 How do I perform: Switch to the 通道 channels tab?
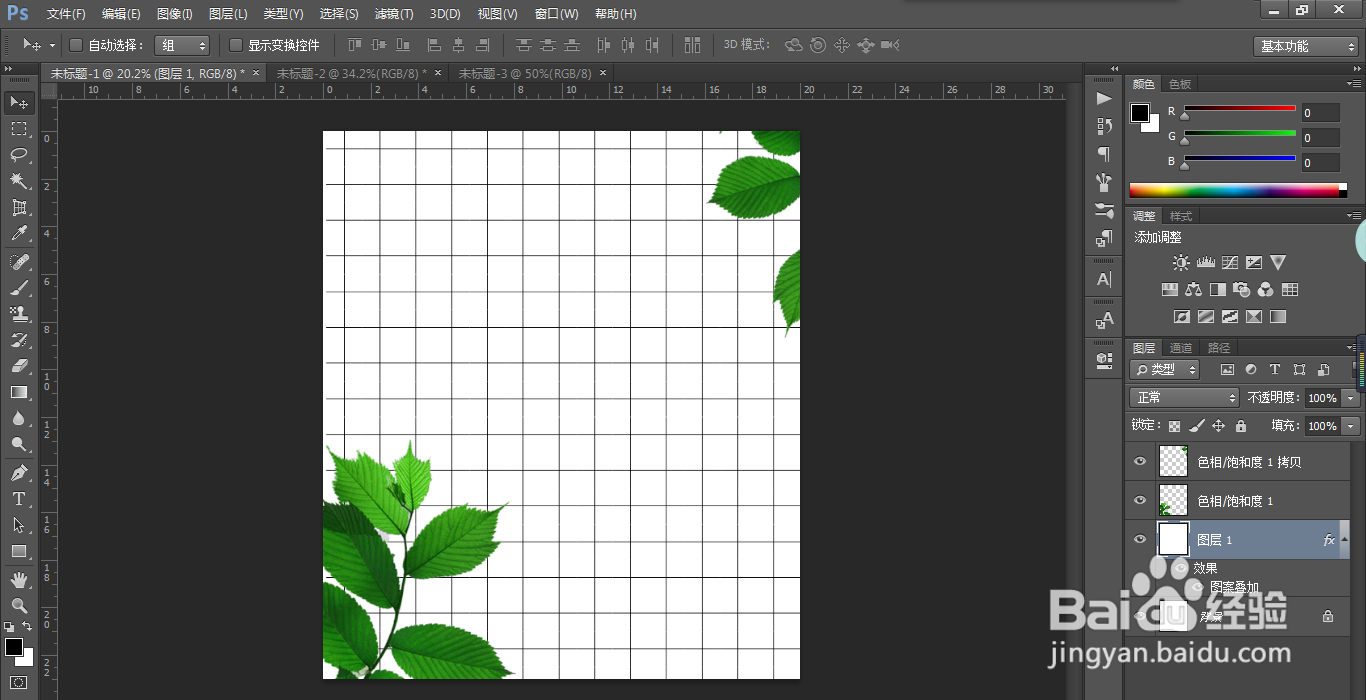1181,348
